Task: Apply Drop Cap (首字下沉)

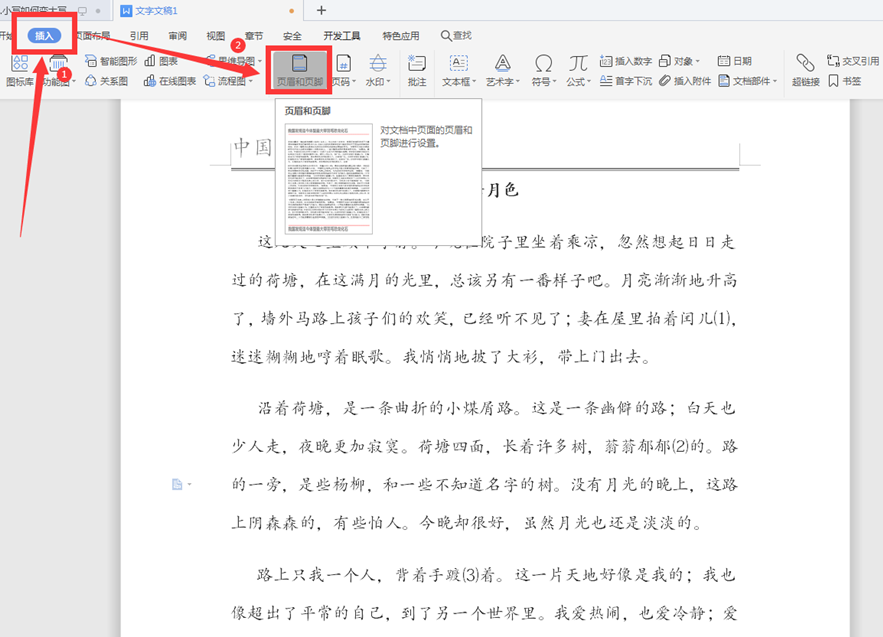Action: [x=626, y=81]
